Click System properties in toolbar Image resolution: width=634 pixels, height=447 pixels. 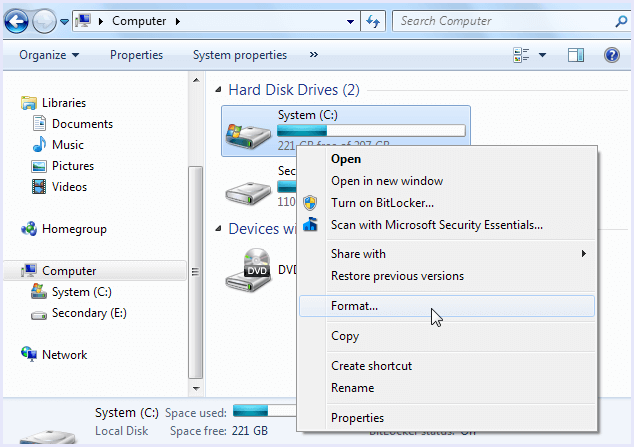click(240, 55)
